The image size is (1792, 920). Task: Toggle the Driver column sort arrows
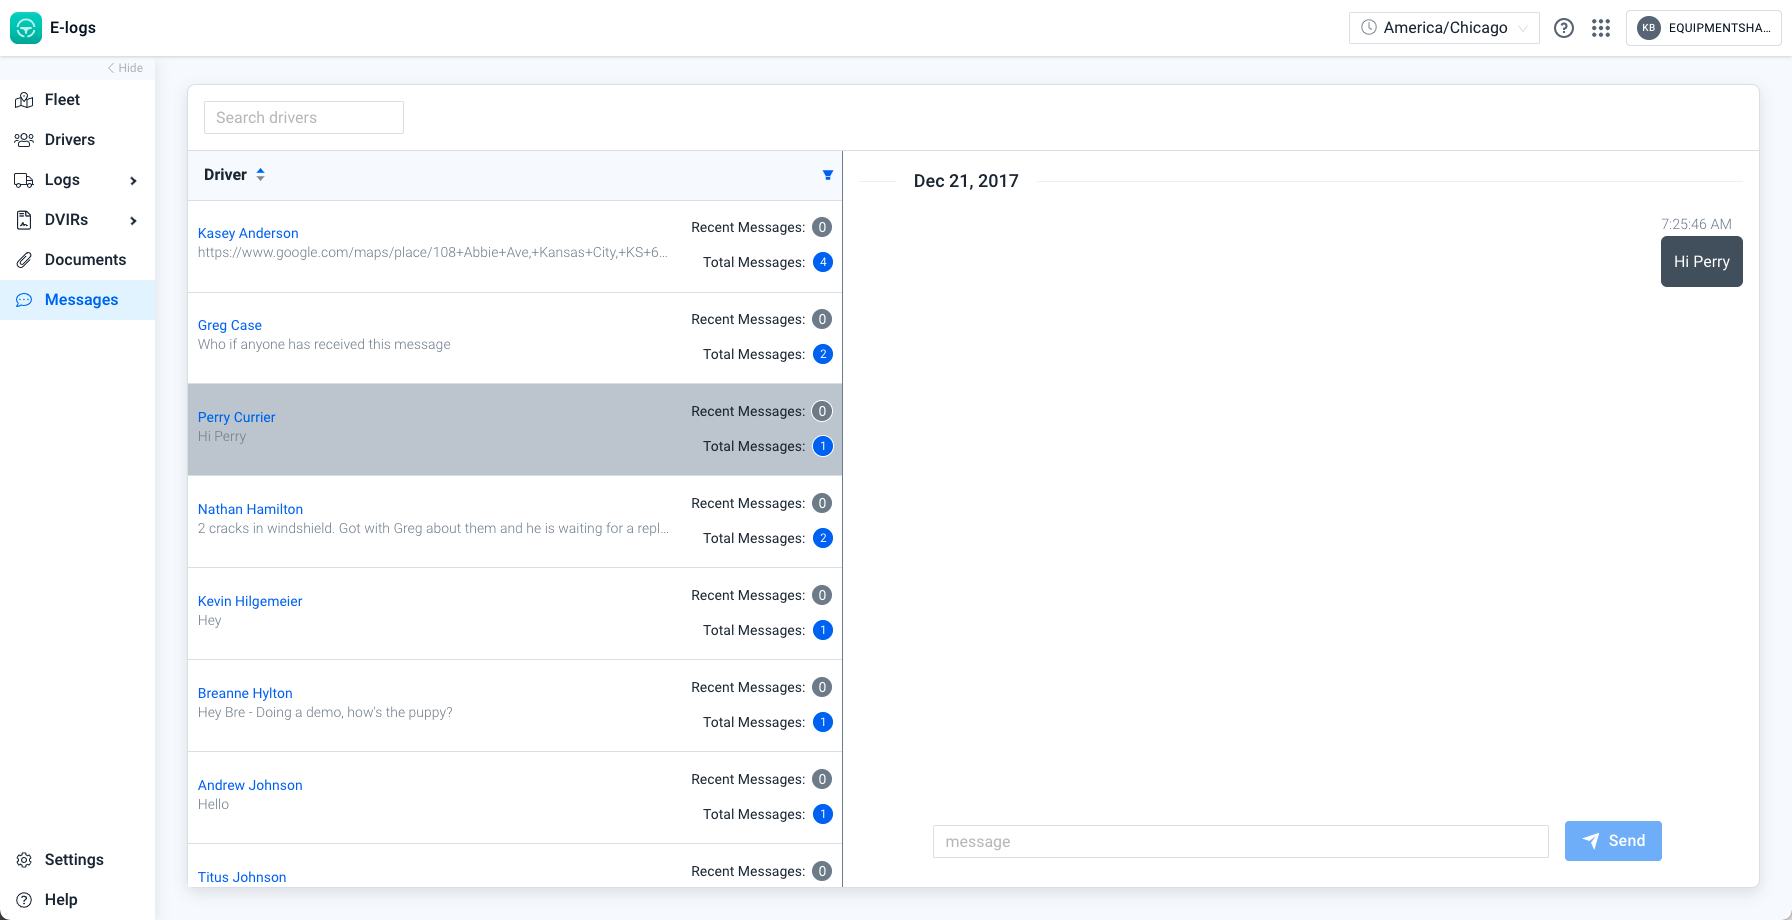point(259,174)
